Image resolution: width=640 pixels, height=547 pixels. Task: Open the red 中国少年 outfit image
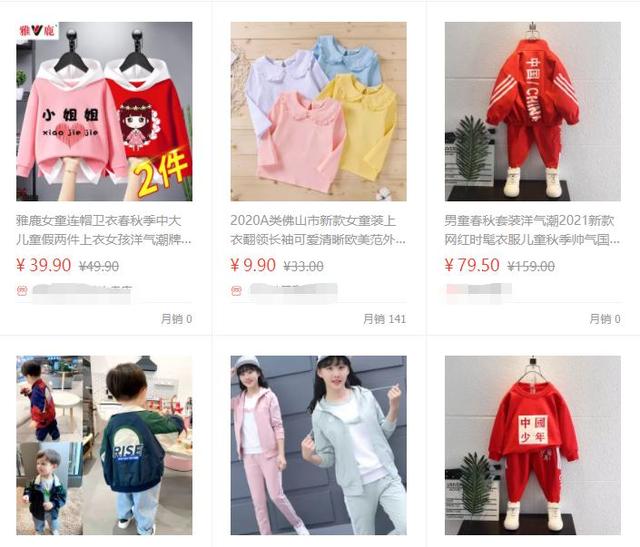coord(533,445)
